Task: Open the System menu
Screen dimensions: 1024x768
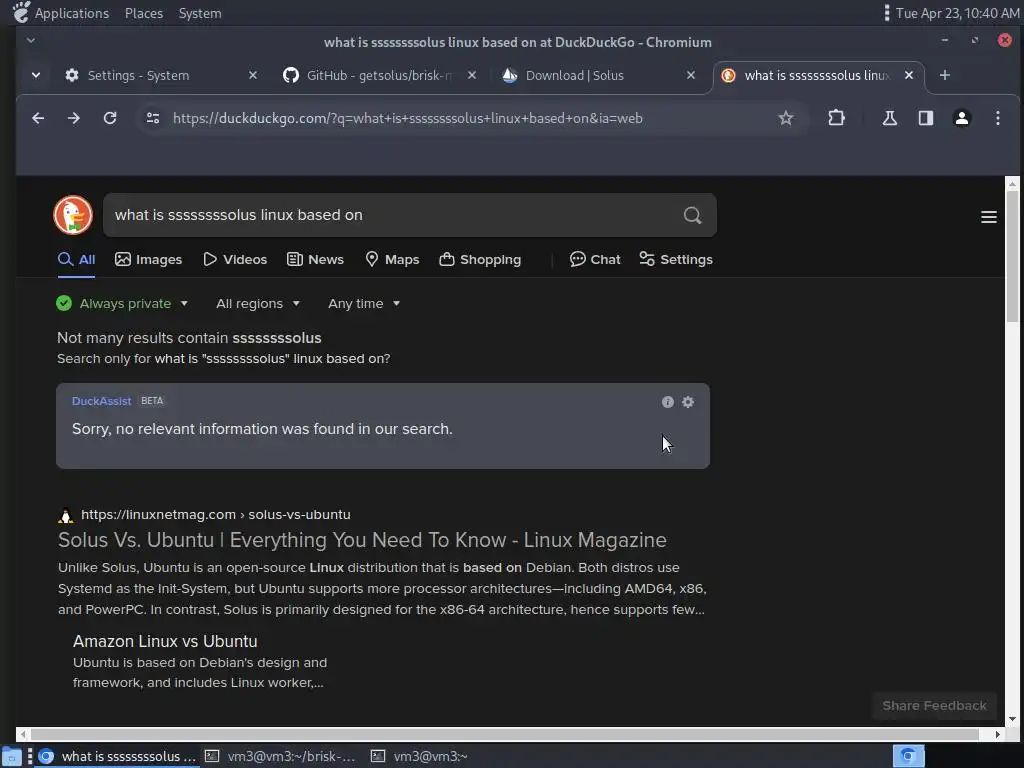Action: (x=200, y=13)
